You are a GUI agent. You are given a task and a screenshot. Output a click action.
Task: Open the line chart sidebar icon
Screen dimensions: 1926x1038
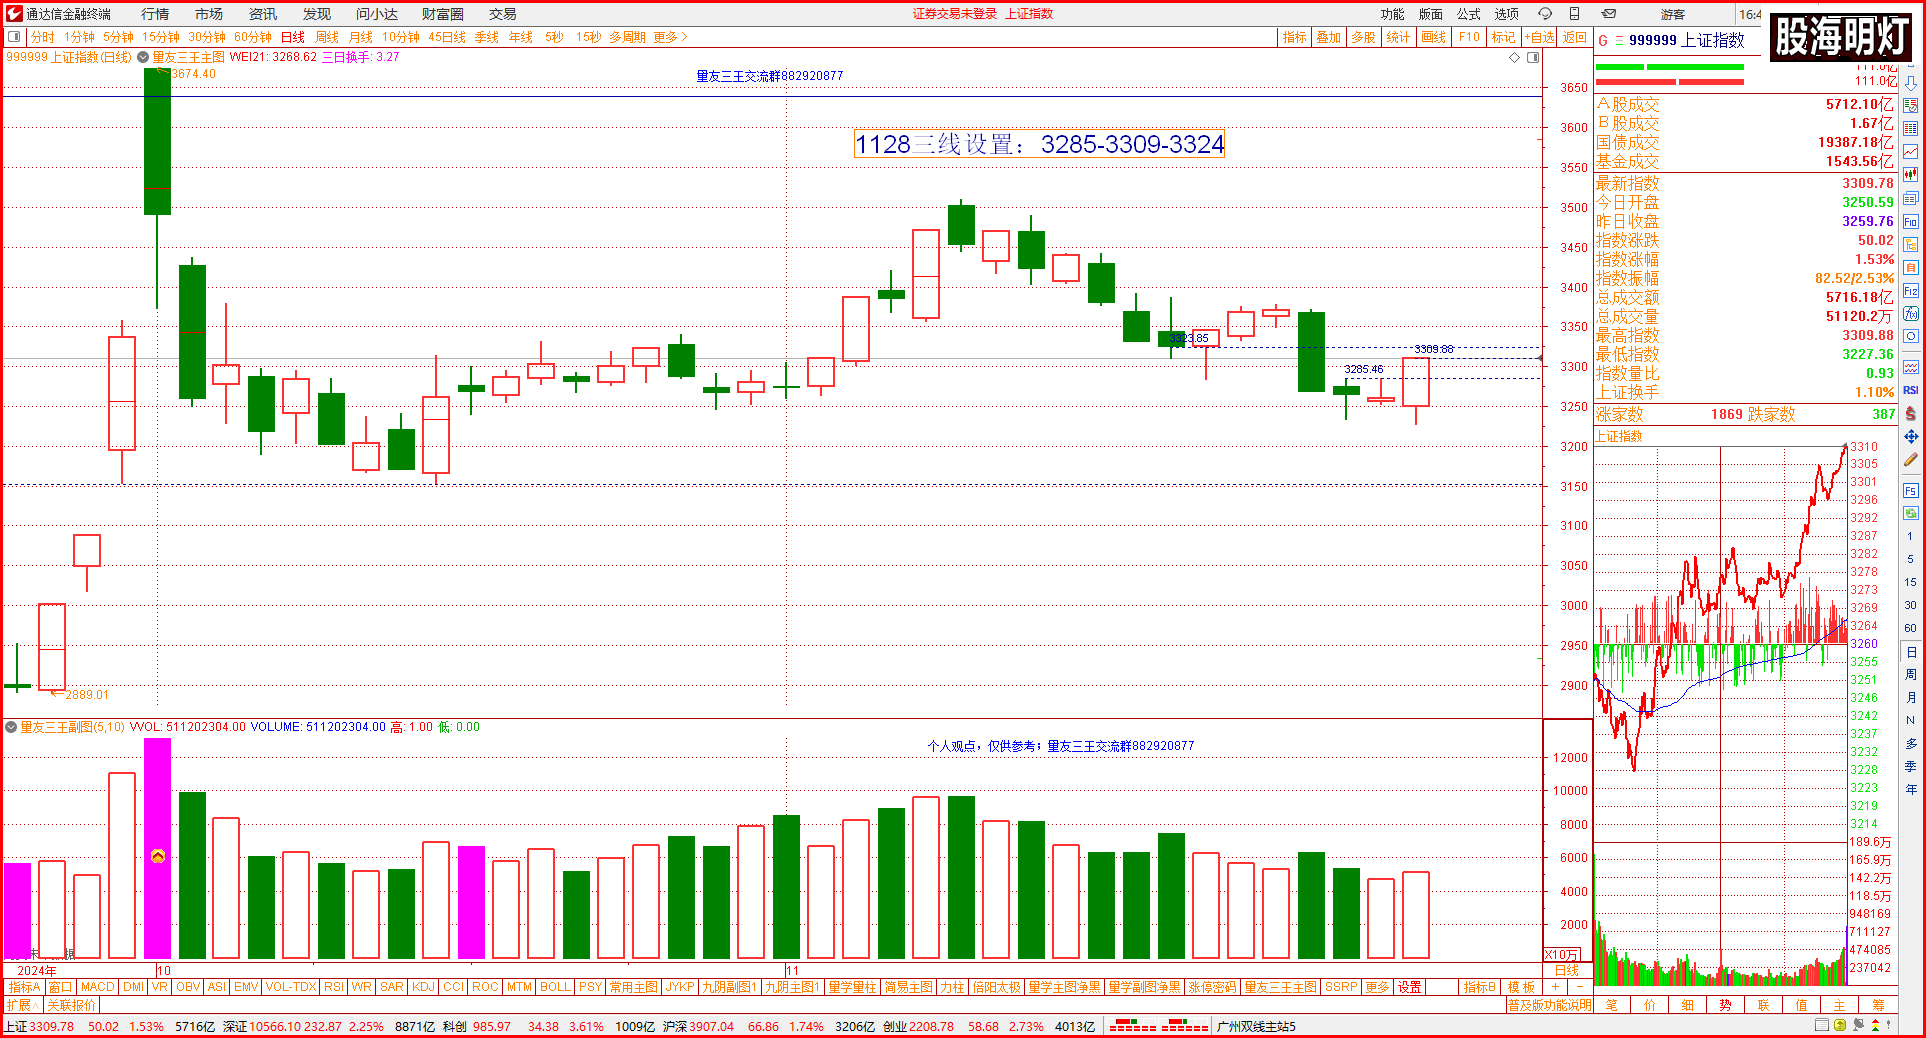point(1910,151)
